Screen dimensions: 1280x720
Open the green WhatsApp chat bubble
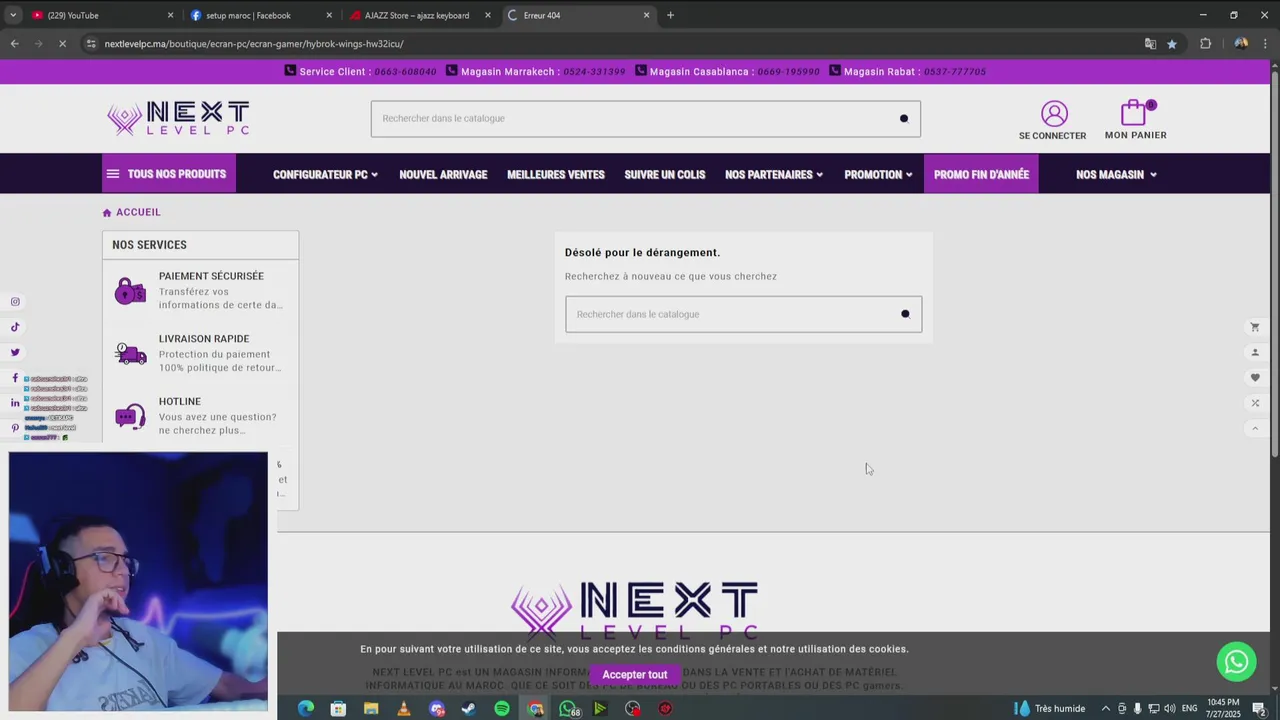coord(1237,662)
